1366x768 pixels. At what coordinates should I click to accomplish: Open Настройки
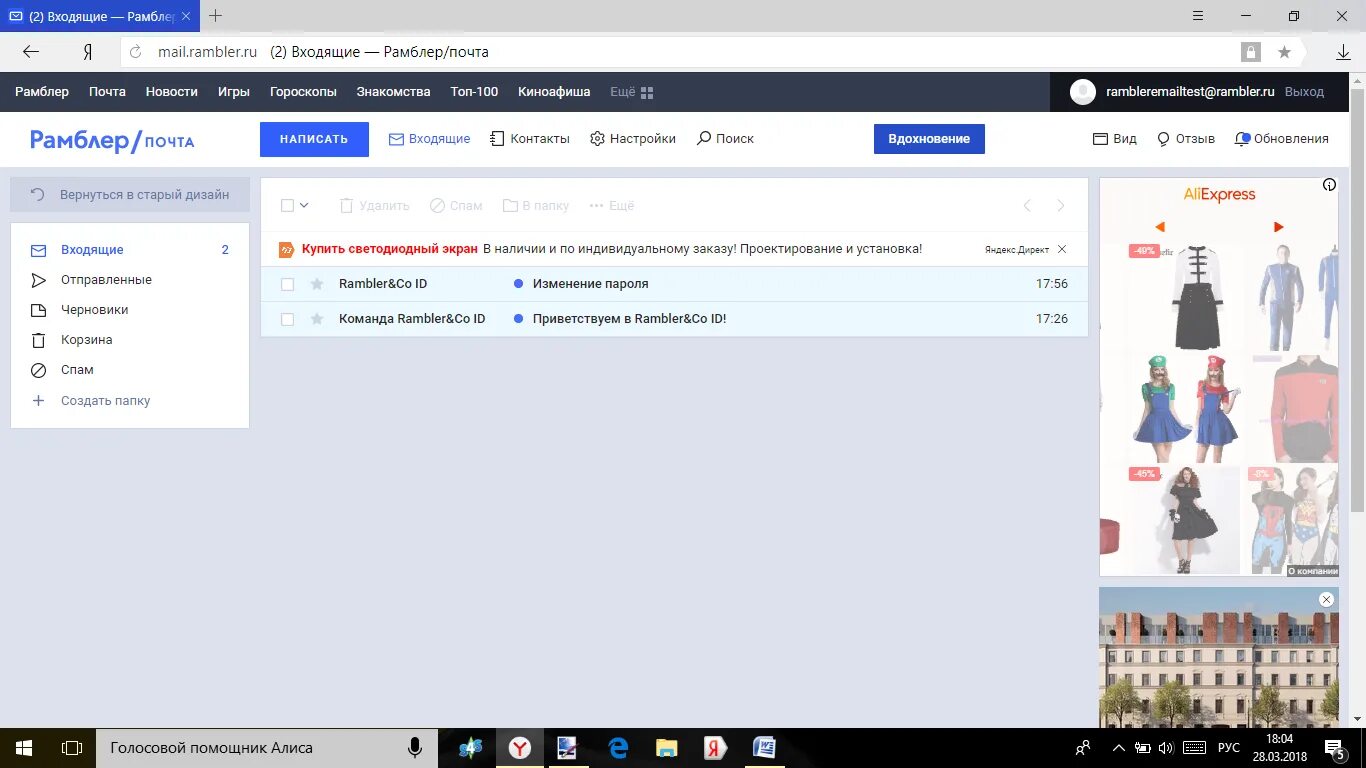click(633, 139)
